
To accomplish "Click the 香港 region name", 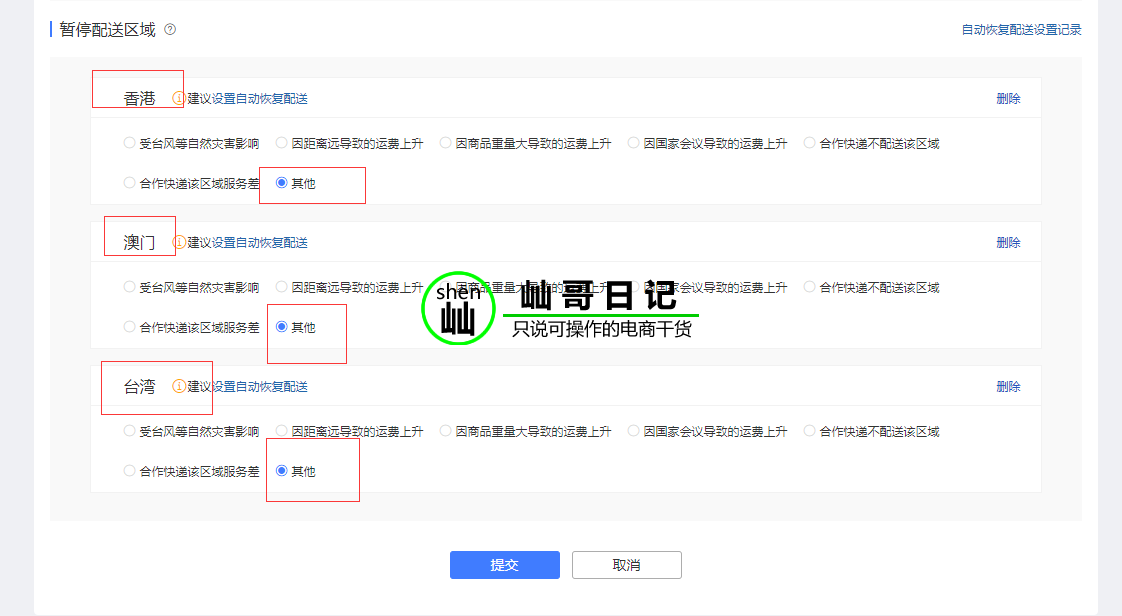I will (139, 99).
